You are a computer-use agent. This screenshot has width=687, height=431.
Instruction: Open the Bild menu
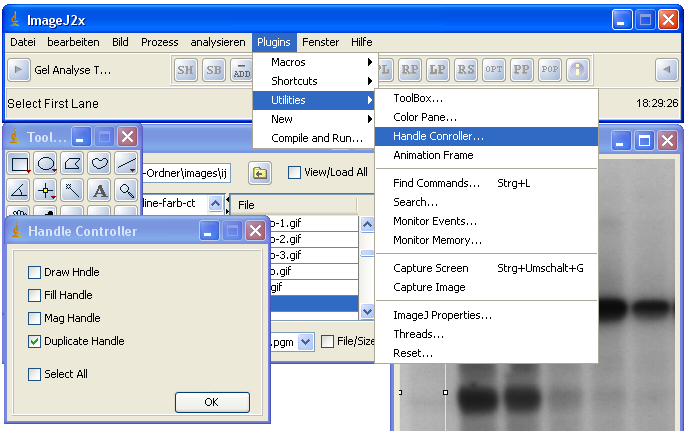(x=120, y=42)
